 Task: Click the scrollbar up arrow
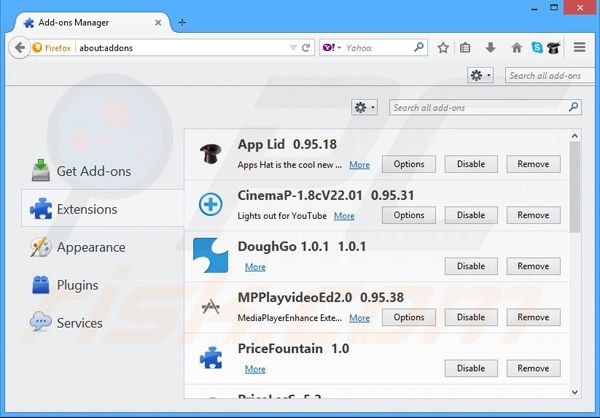coord(575,136)
